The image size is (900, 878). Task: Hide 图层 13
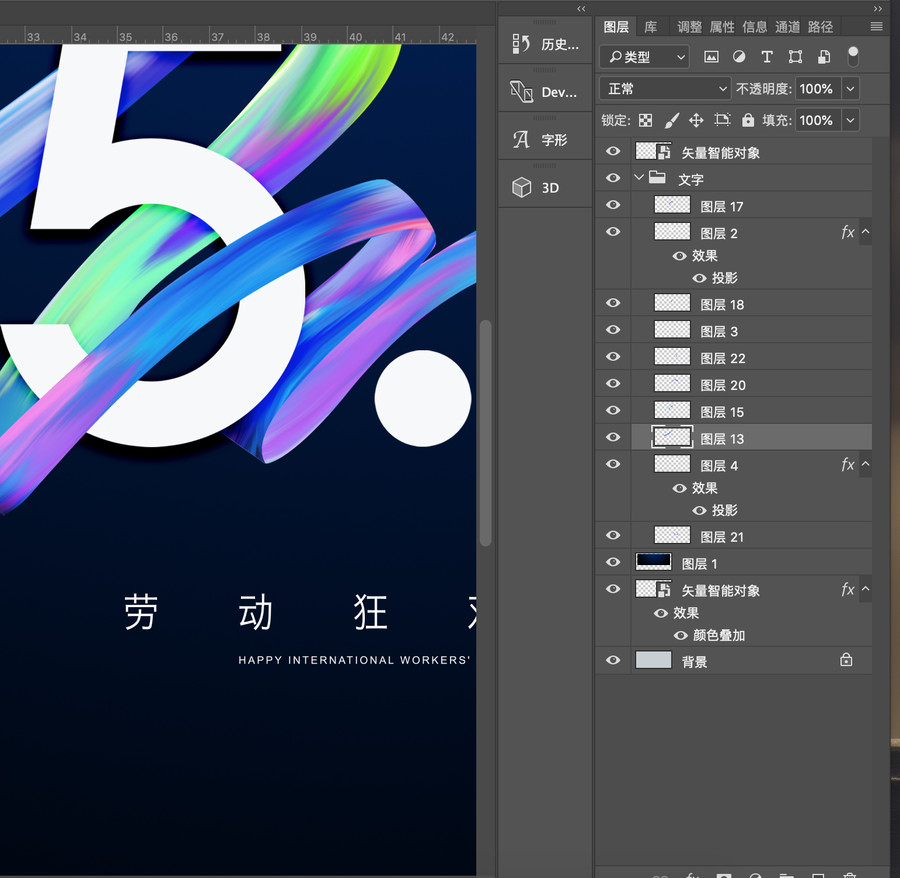613,437
